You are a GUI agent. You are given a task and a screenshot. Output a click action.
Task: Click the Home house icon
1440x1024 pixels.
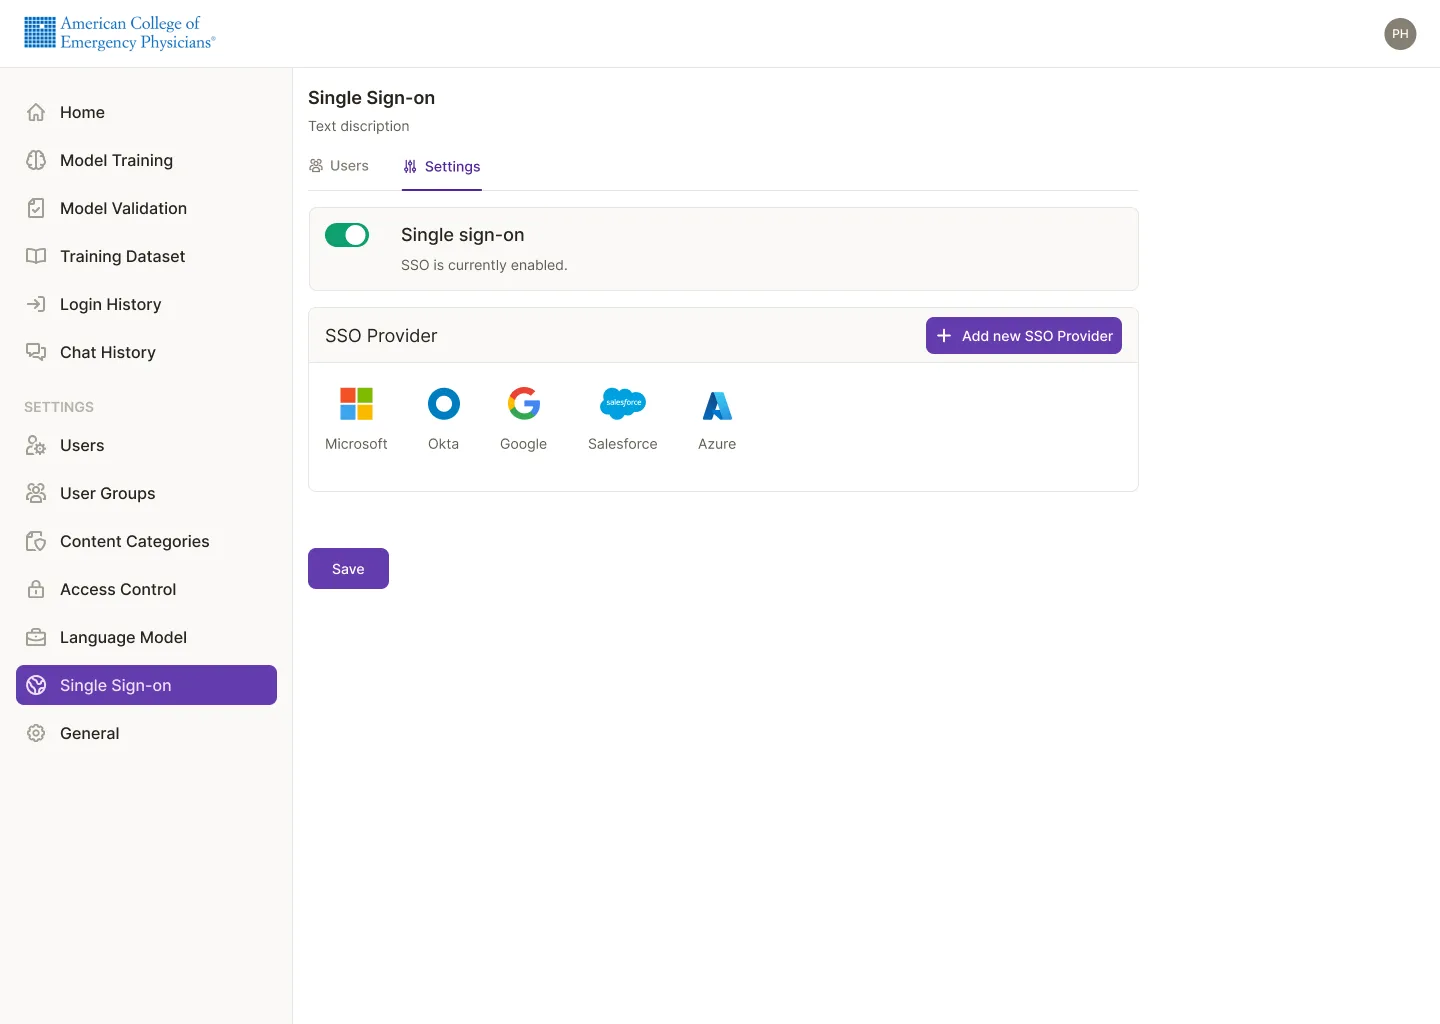pos(36,112)
